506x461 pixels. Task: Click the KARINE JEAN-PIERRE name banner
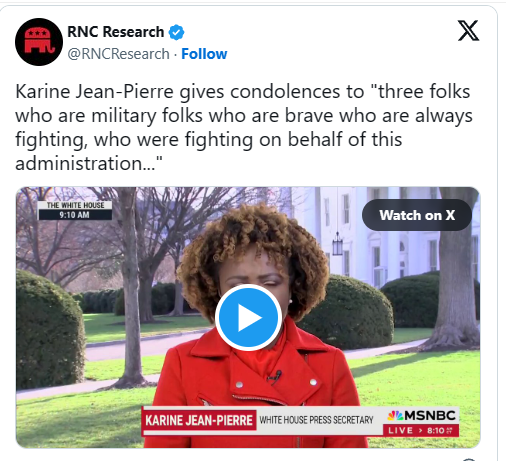(x=199, y=420)
